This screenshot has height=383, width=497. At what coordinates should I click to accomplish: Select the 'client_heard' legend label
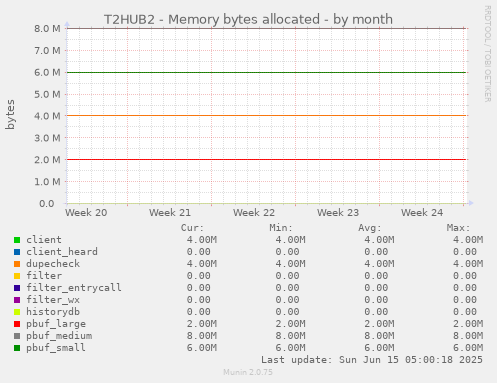[62, 252]
